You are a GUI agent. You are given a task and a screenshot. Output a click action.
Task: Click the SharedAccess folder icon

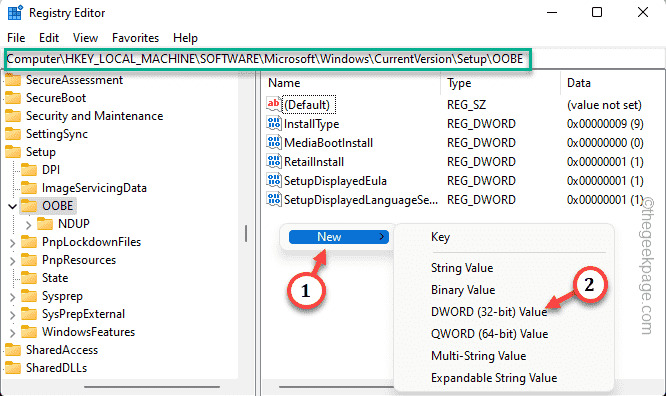pos(13,350)
